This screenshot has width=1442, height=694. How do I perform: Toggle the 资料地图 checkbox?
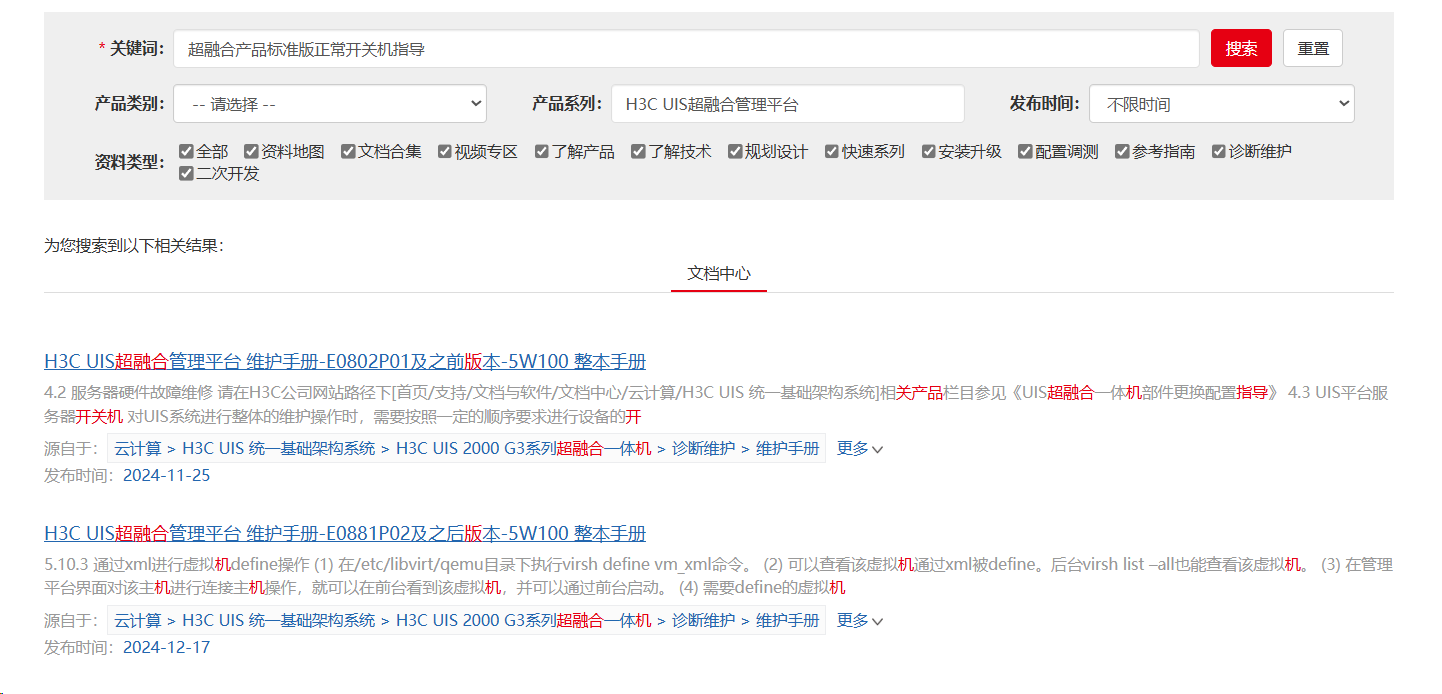click(251, 151)
